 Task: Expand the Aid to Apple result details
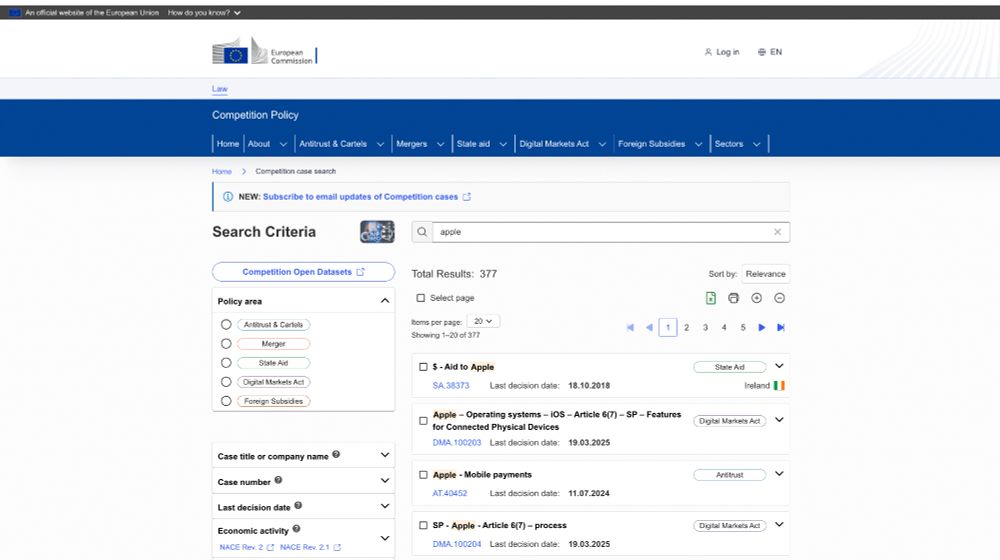tap(779, 366)
